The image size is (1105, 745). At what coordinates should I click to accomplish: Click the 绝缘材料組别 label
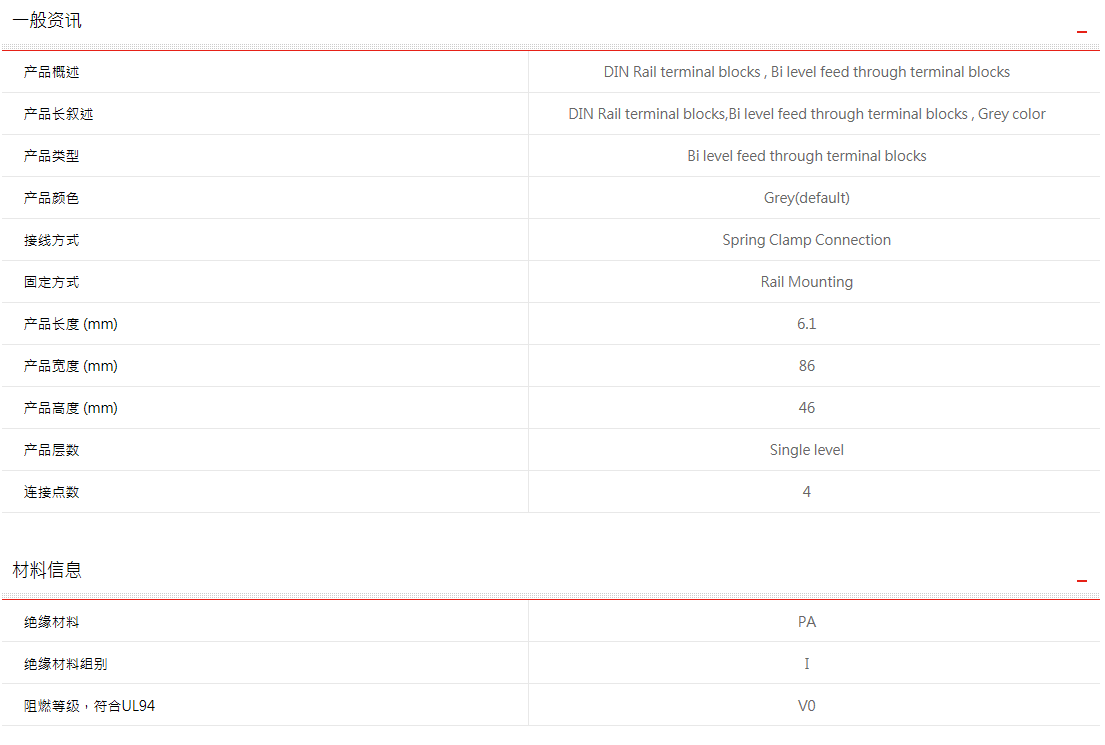pos(66,664)
